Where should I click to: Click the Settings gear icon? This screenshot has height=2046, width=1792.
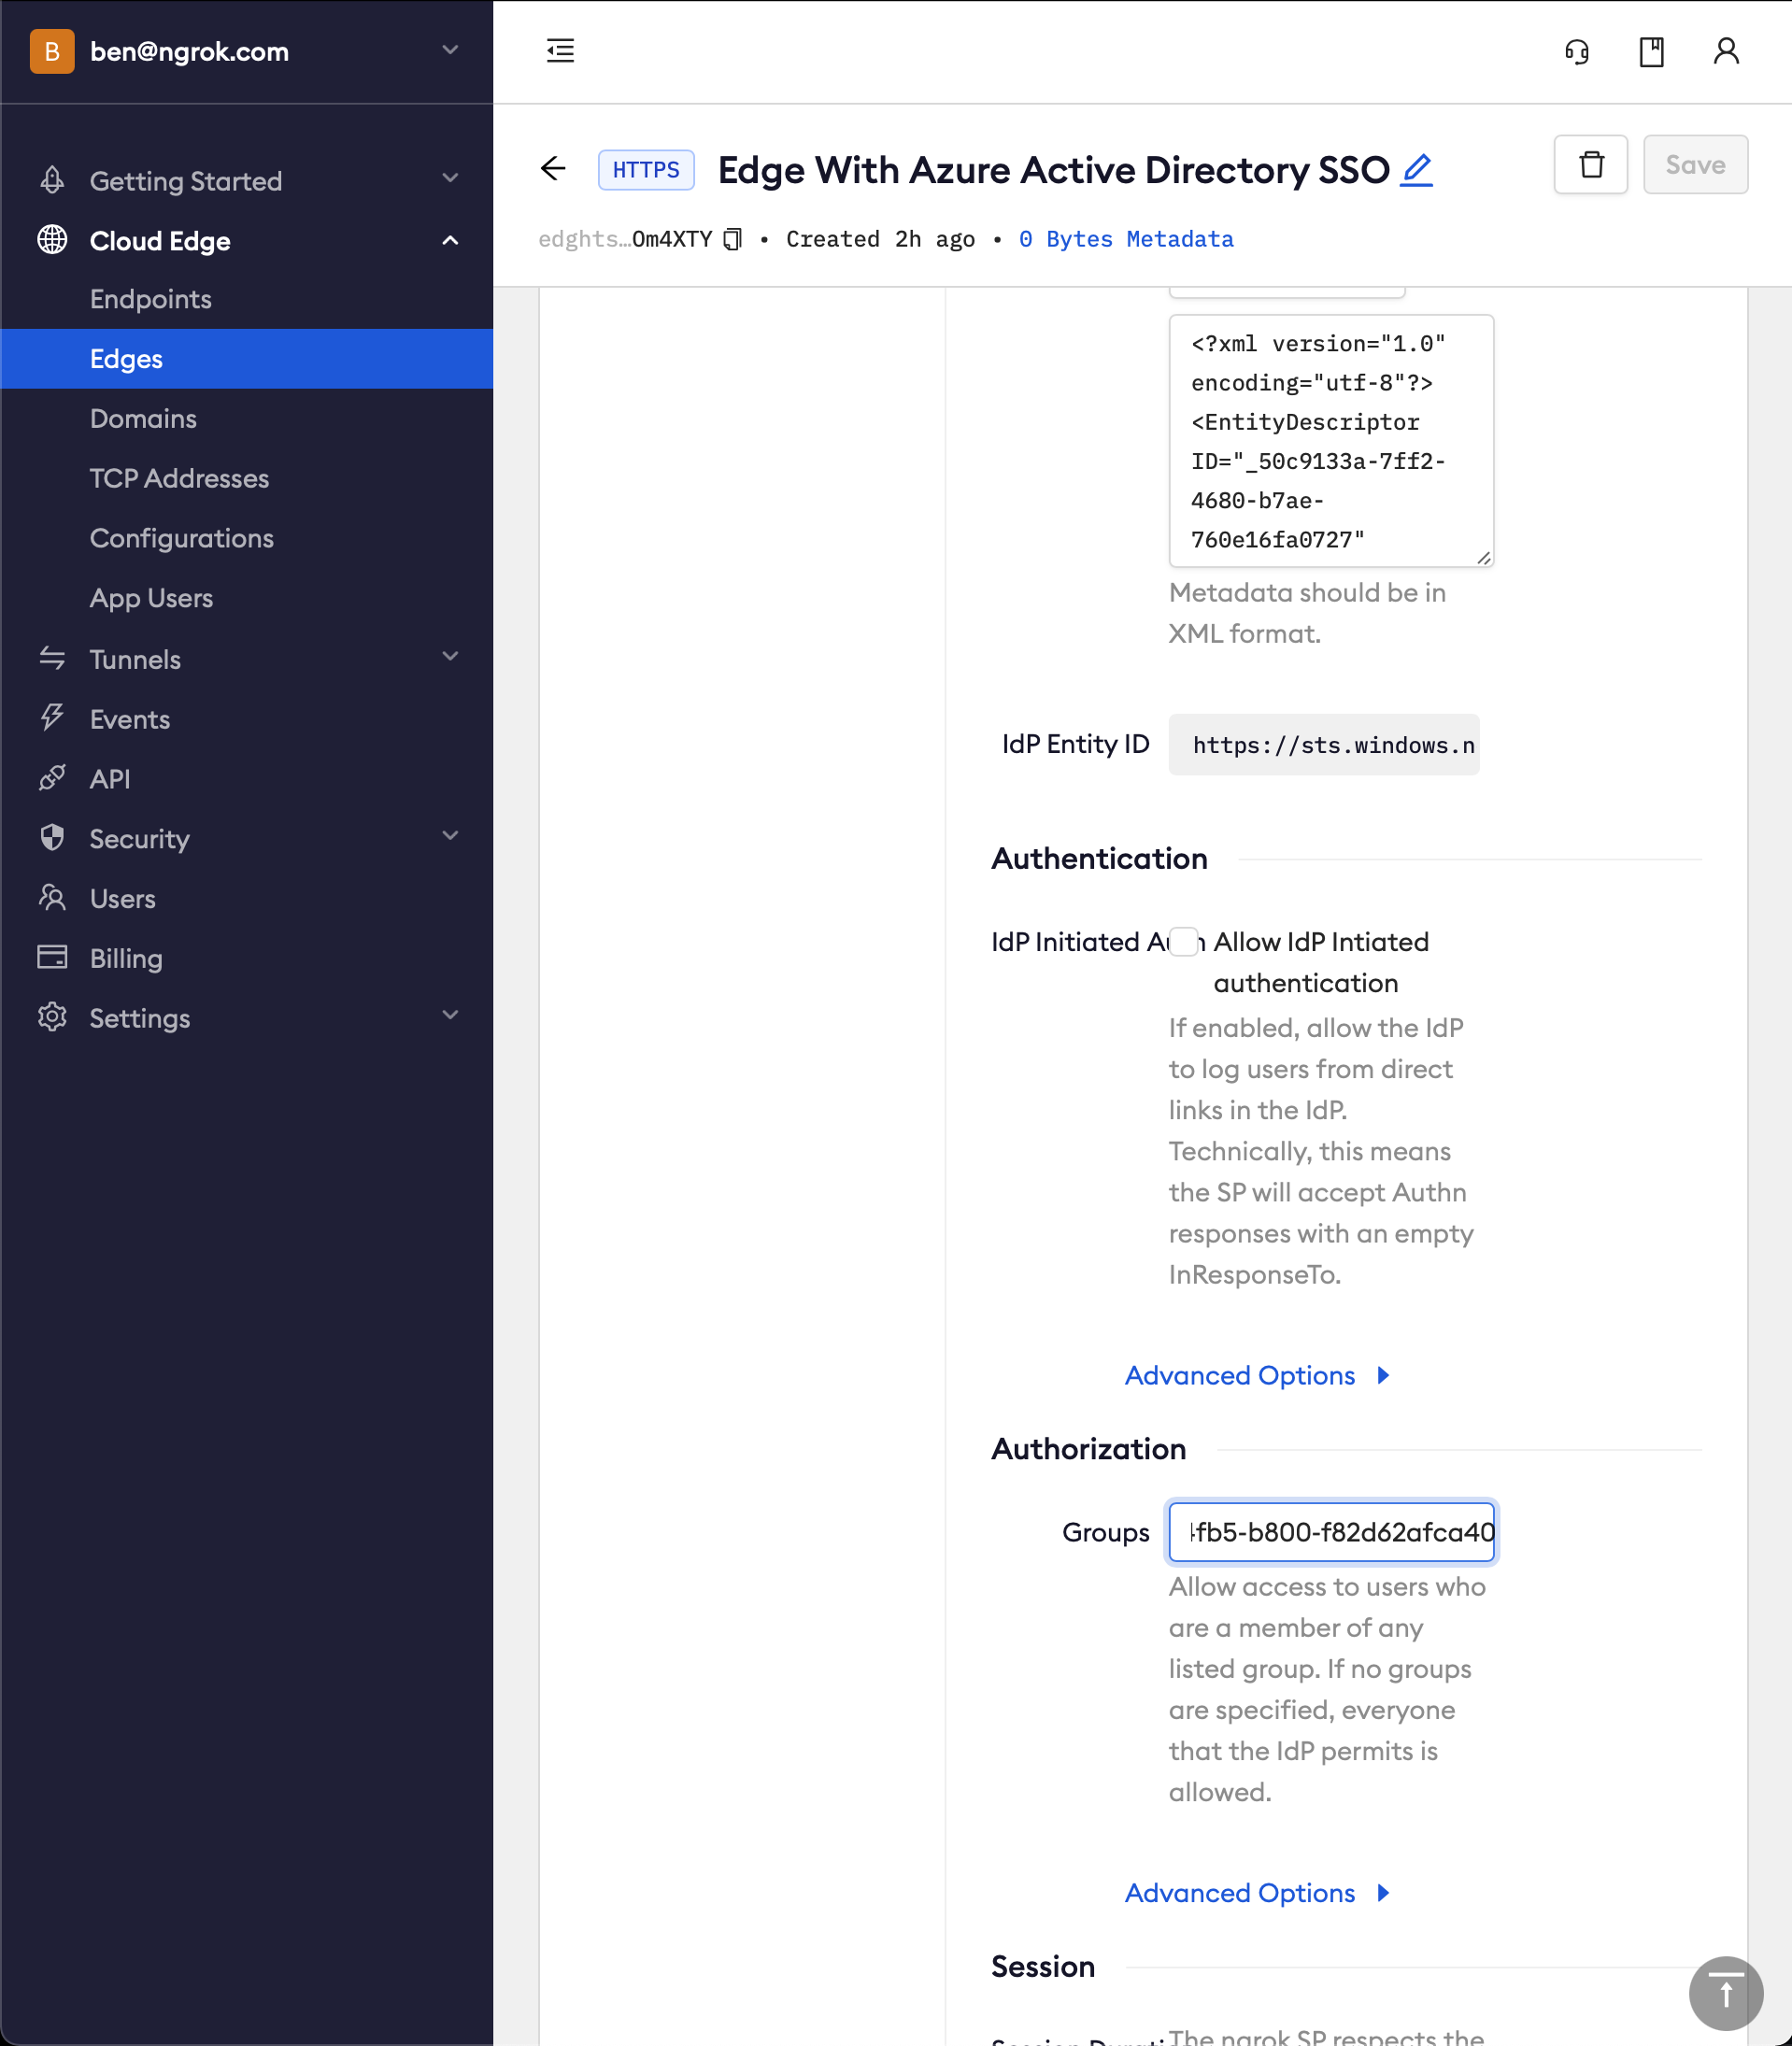(52, 1017)
